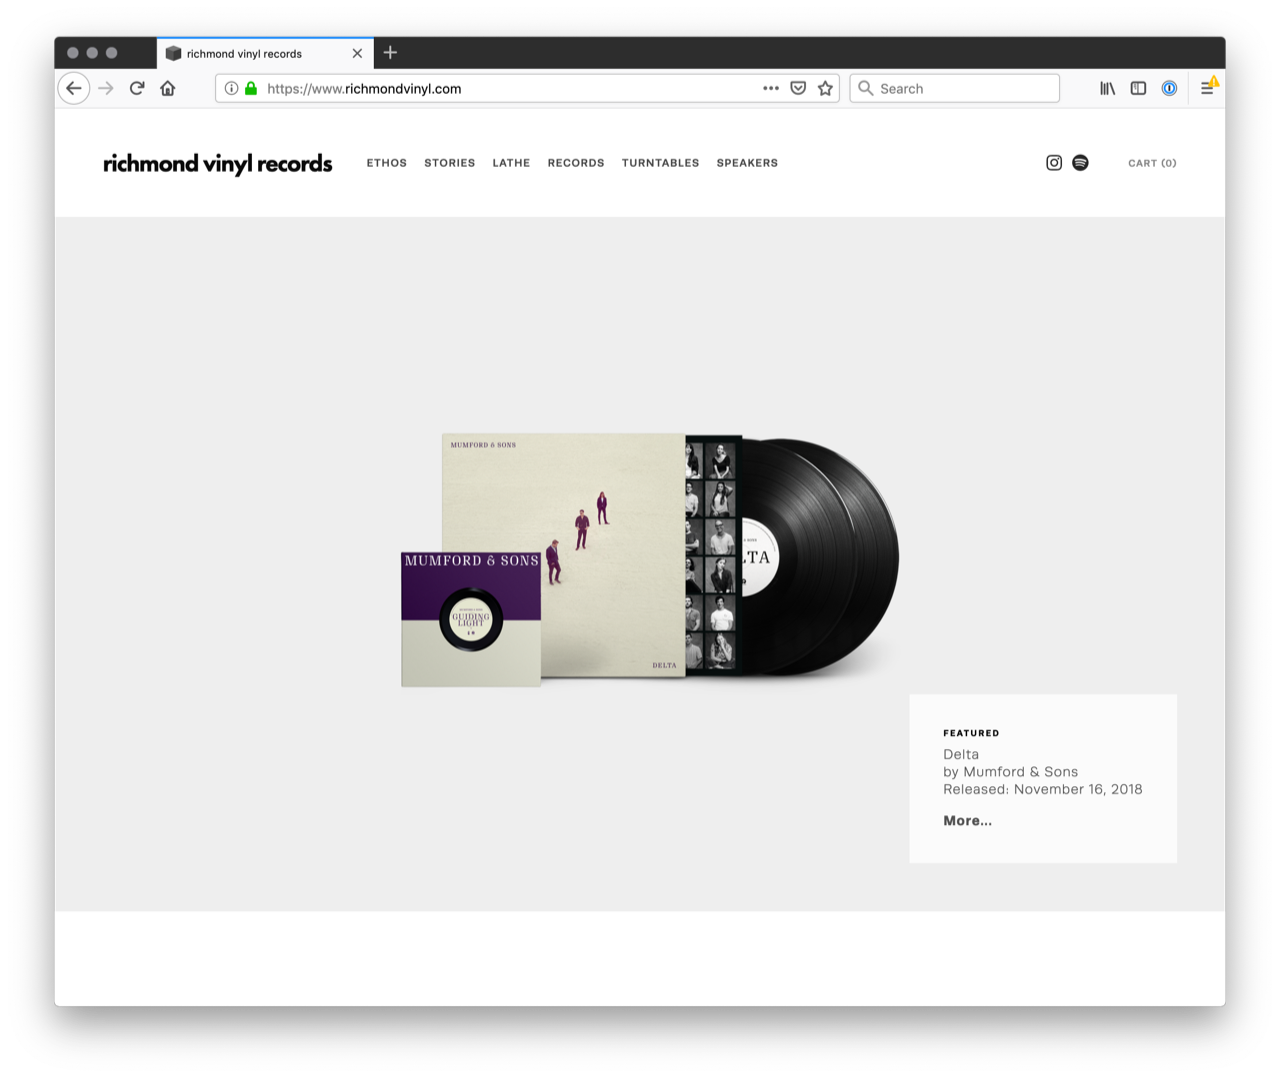Click the FEATURED heading label
This screenshot has height=1078, width=1280.
coord(971,733)
